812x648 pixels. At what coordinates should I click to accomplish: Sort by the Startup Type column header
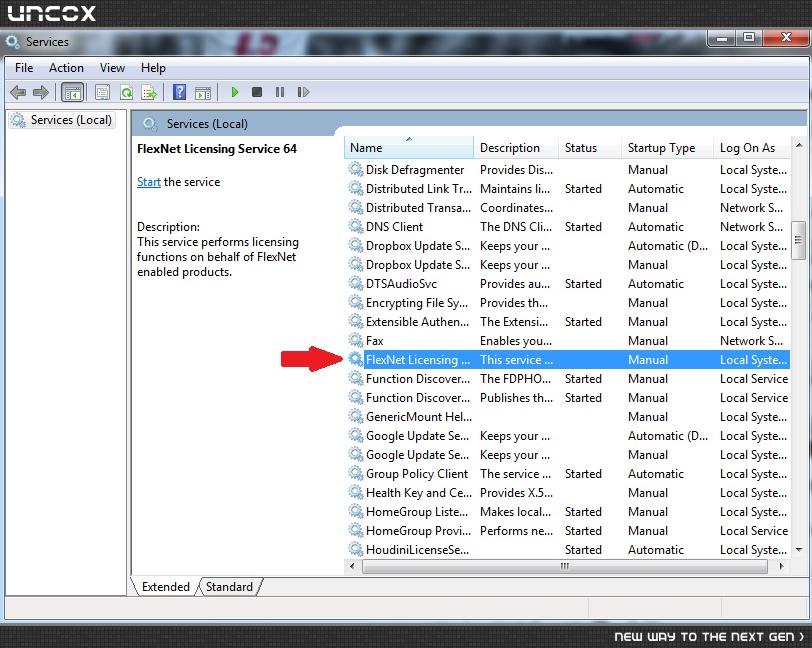[668, 148]
